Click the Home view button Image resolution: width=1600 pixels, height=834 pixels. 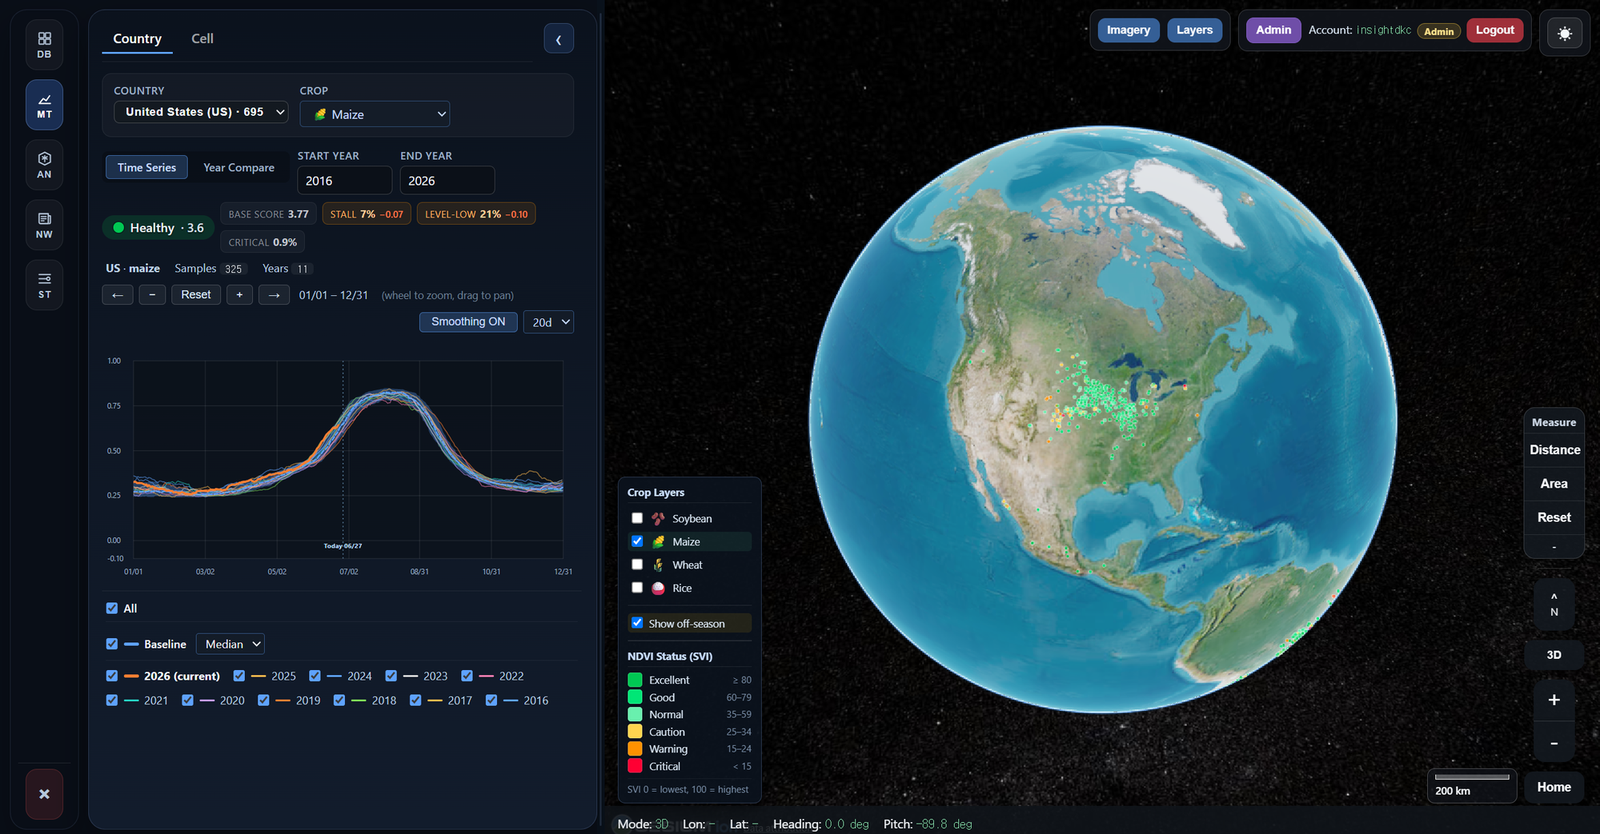1554,787
